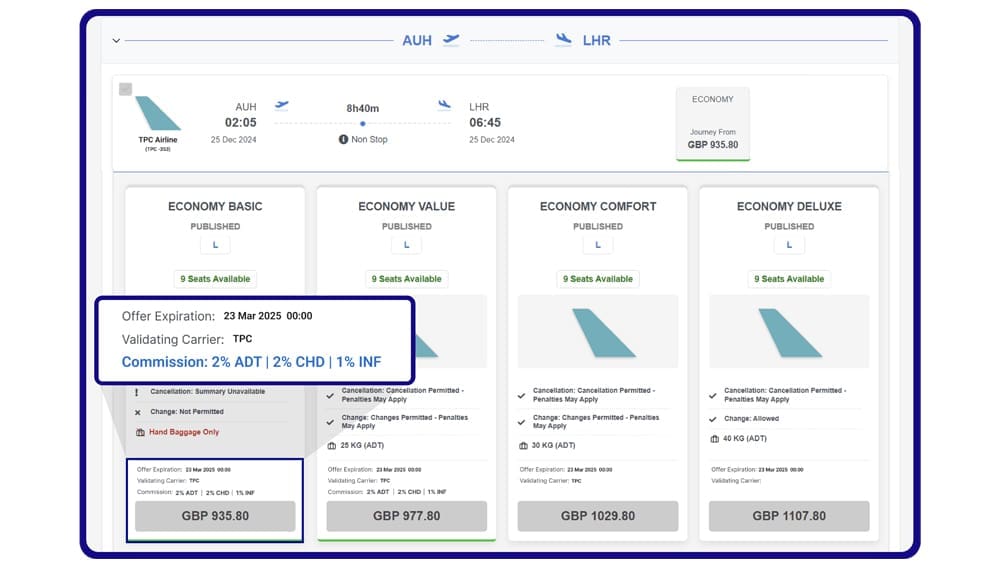Viewport: 1000px width, 568px height.
Task: Click the Hand Baggage Only luggage icon
Action: click(140, 432)
